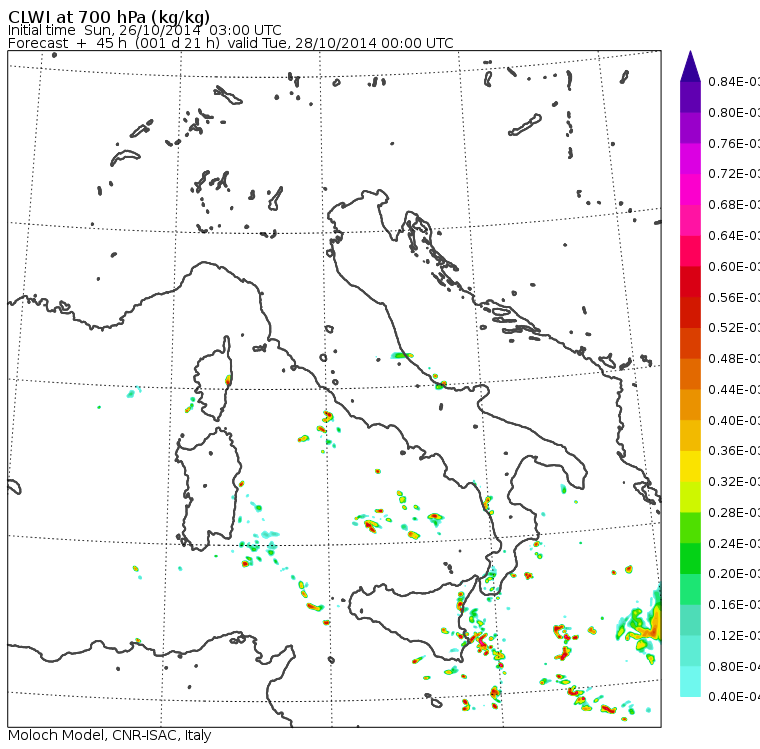Screen dimensions: 760x749
Task: Select the orange band between 0.48E-03 and 0.44E-03
Action: 690,374
